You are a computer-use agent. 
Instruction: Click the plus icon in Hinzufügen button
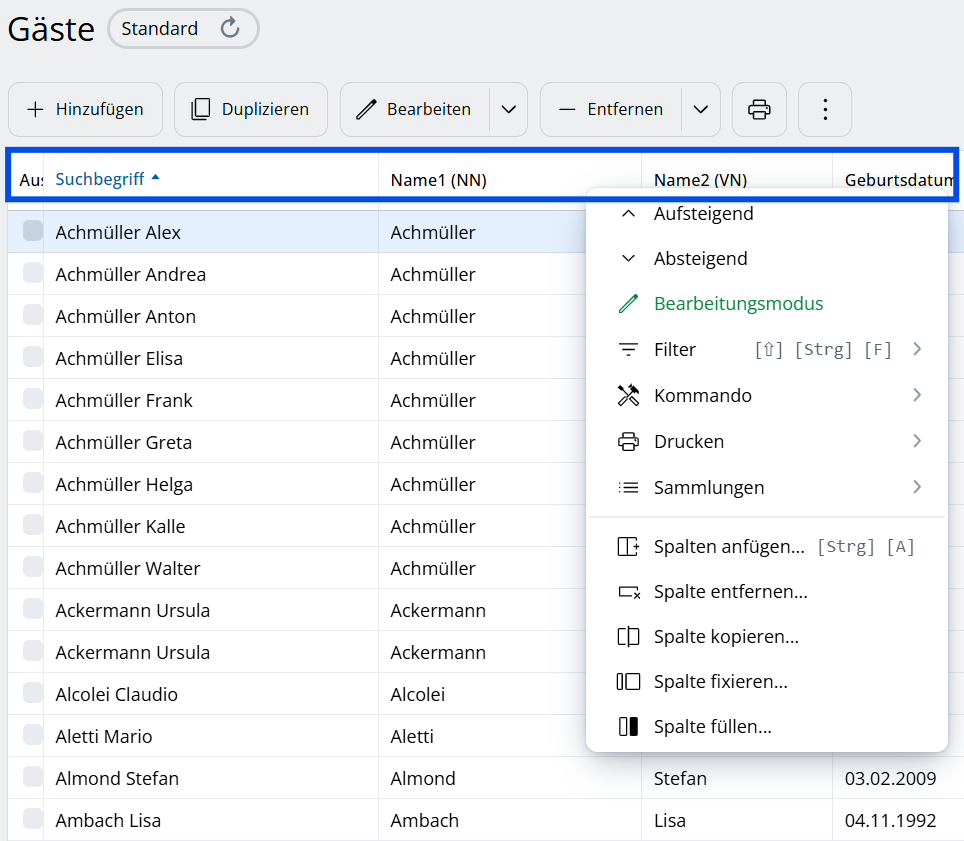36,109
